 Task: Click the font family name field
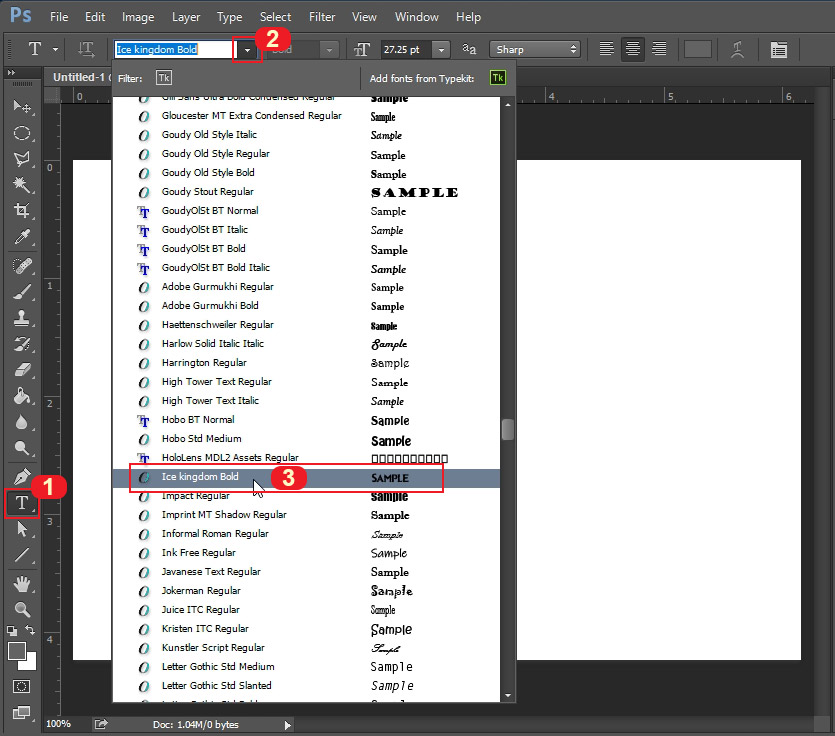[x=174, y=50]
